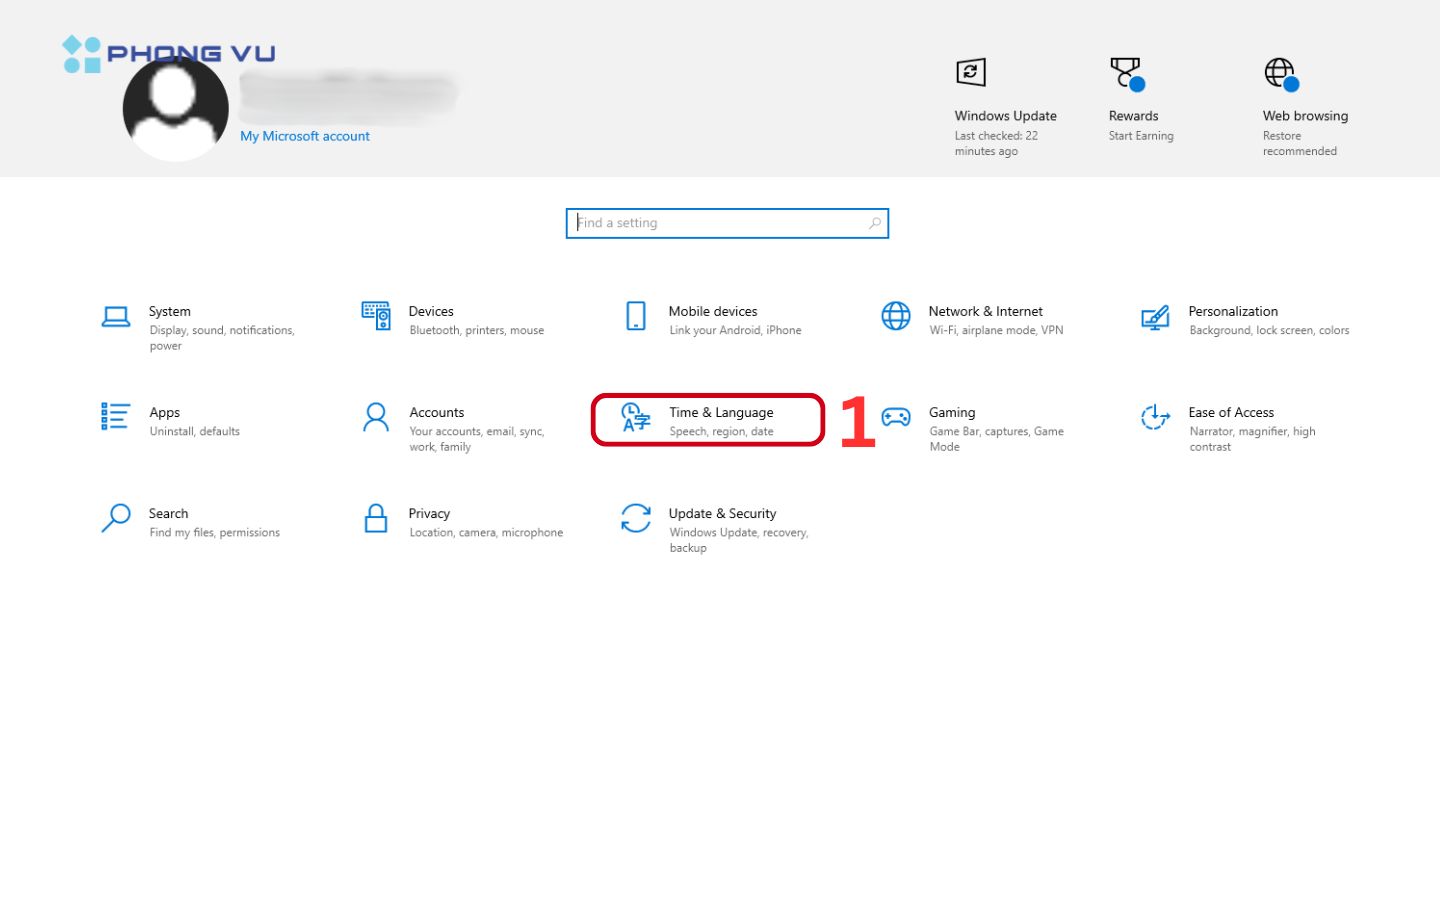Click 'Uninstall, defaults' description
The height and width of the screenshot is (900, 1440).
coord(195,431)
